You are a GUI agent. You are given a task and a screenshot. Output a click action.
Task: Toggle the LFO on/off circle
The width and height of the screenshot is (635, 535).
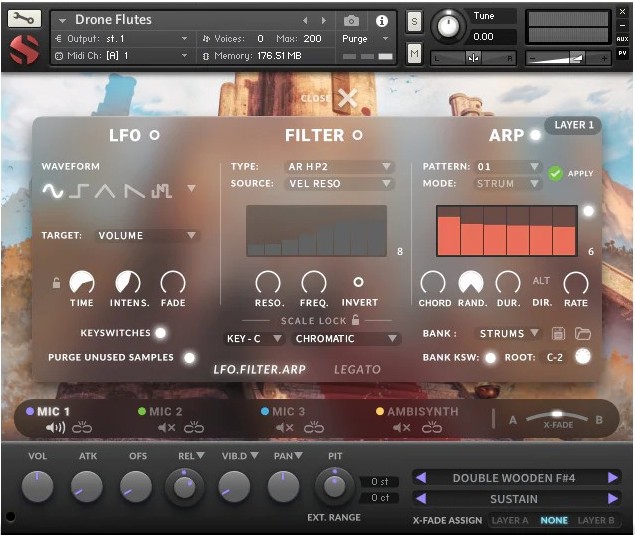click(x=154, y=135)
